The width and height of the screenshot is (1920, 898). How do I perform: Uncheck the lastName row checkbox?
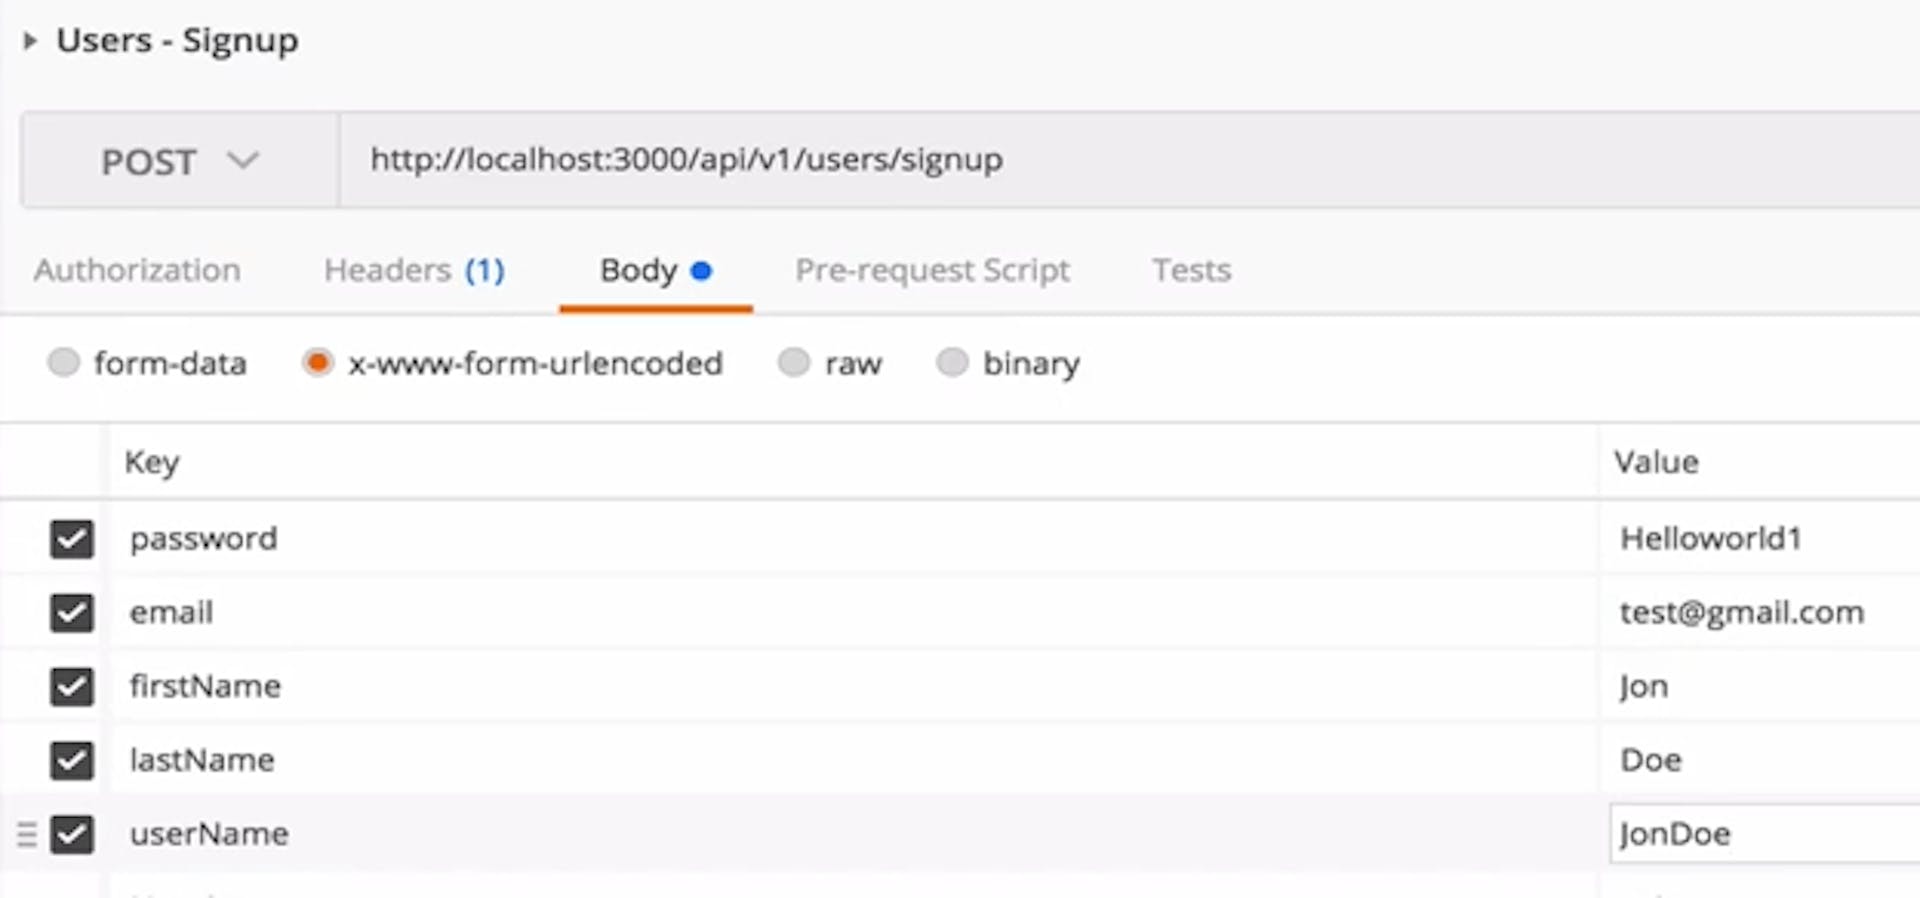coord(72,760)
